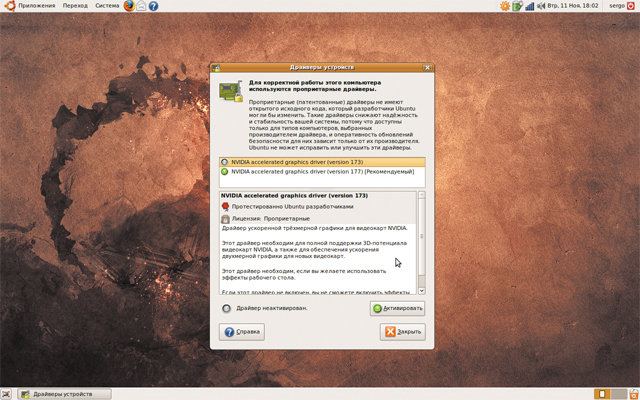Select NVIDIA driver version 173 row

pyautogui.click(x=322, y=162)
